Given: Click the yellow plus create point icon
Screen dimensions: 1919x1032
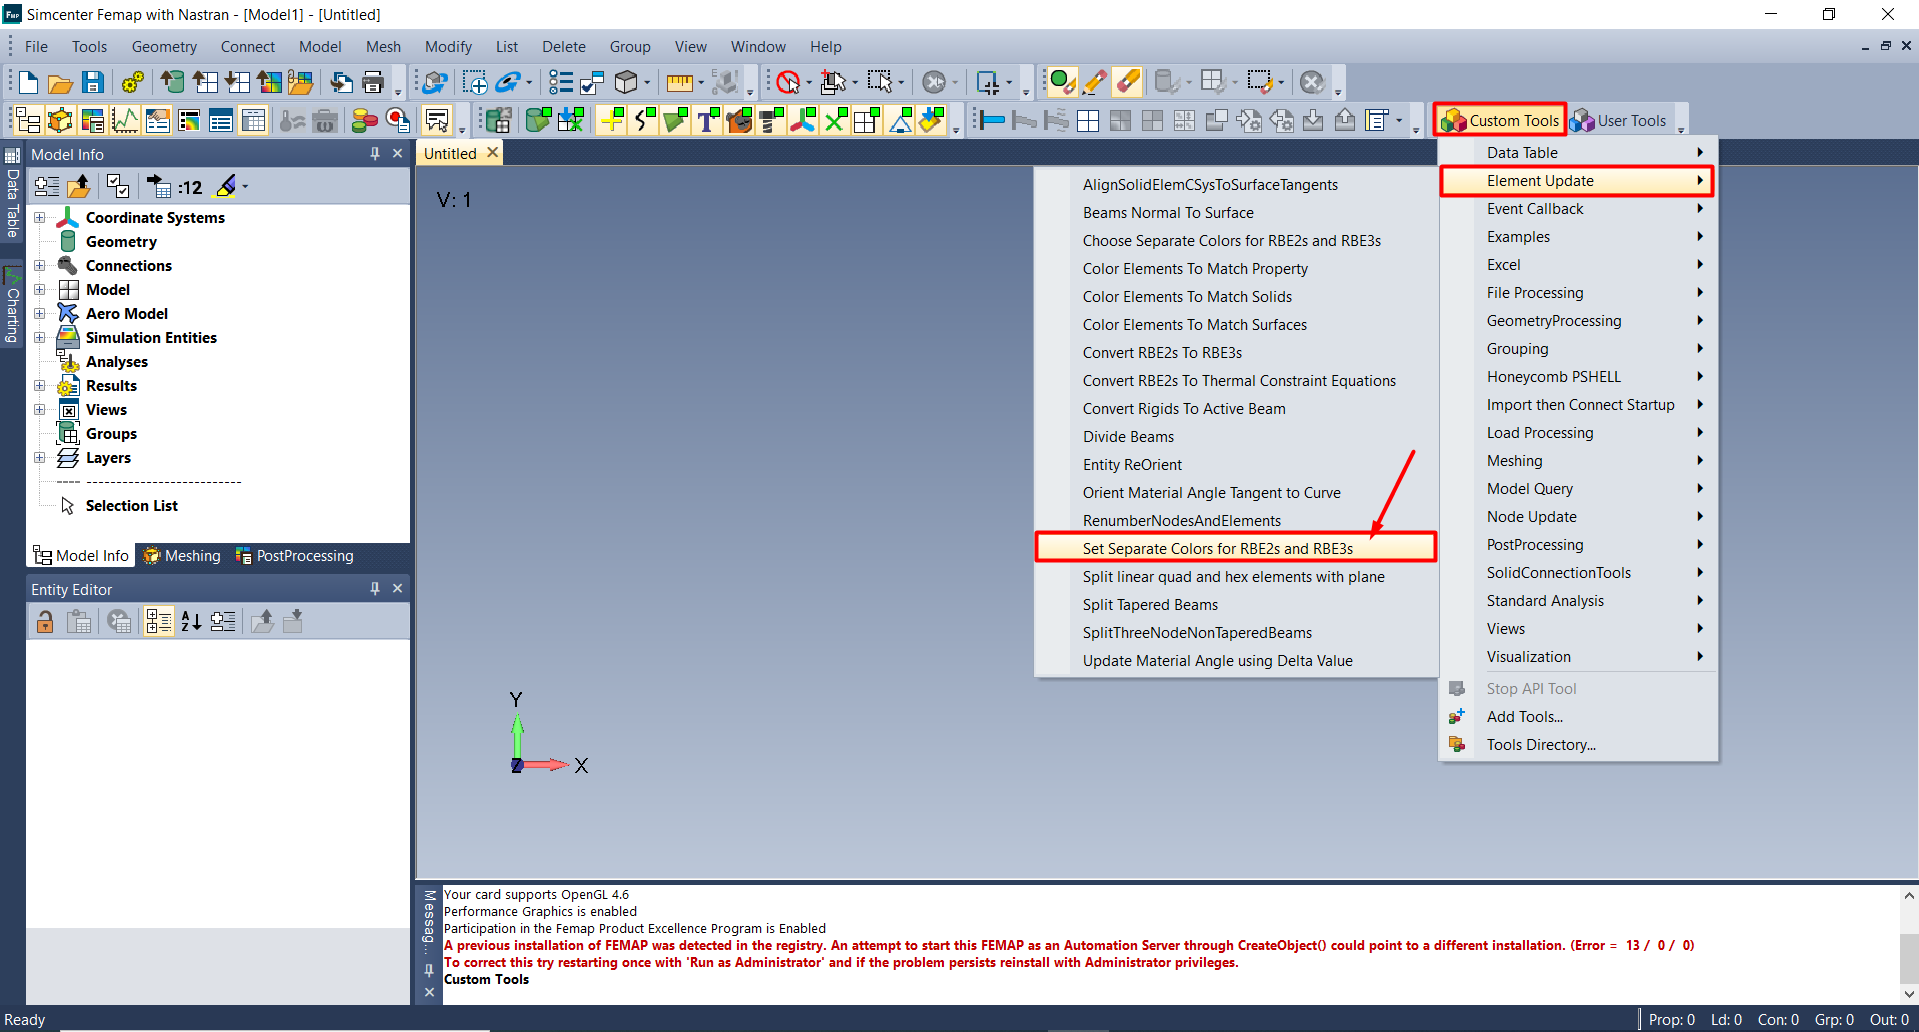Looking at the screenshot, I should 612,121.
